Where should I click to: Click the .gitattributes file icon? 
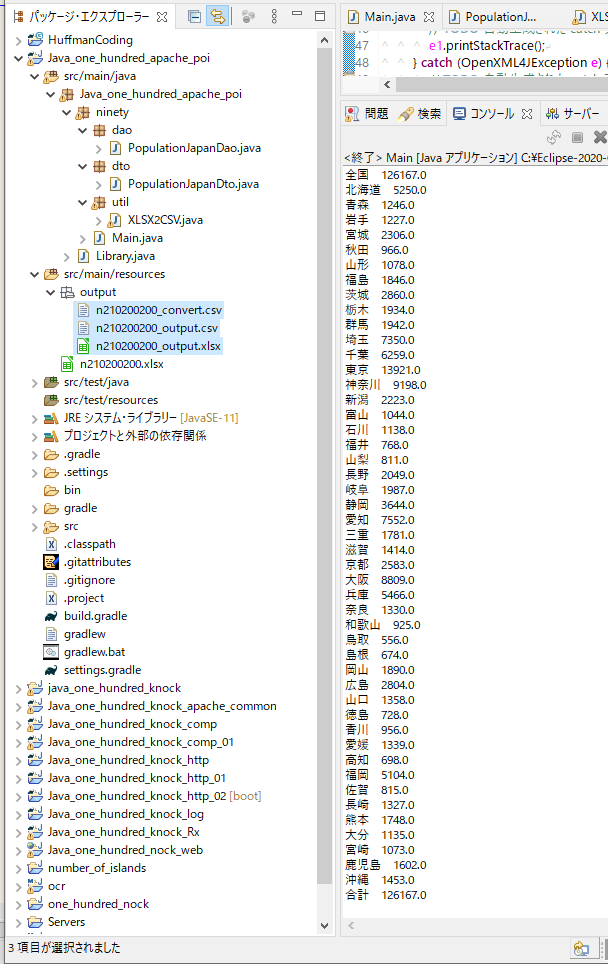tap(51, 562)
